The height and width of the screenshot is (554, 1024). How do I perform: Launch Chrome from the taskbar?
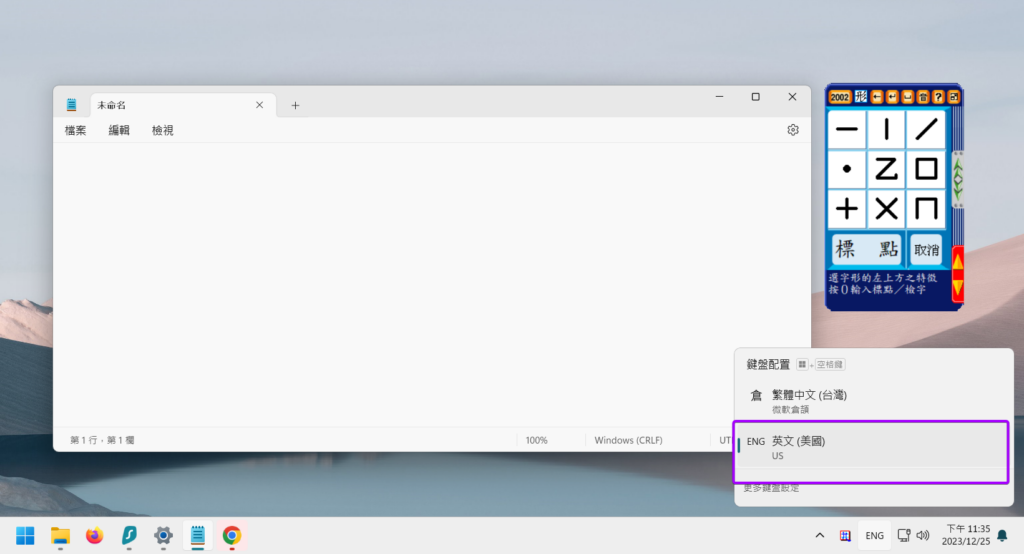pos(232,536)
